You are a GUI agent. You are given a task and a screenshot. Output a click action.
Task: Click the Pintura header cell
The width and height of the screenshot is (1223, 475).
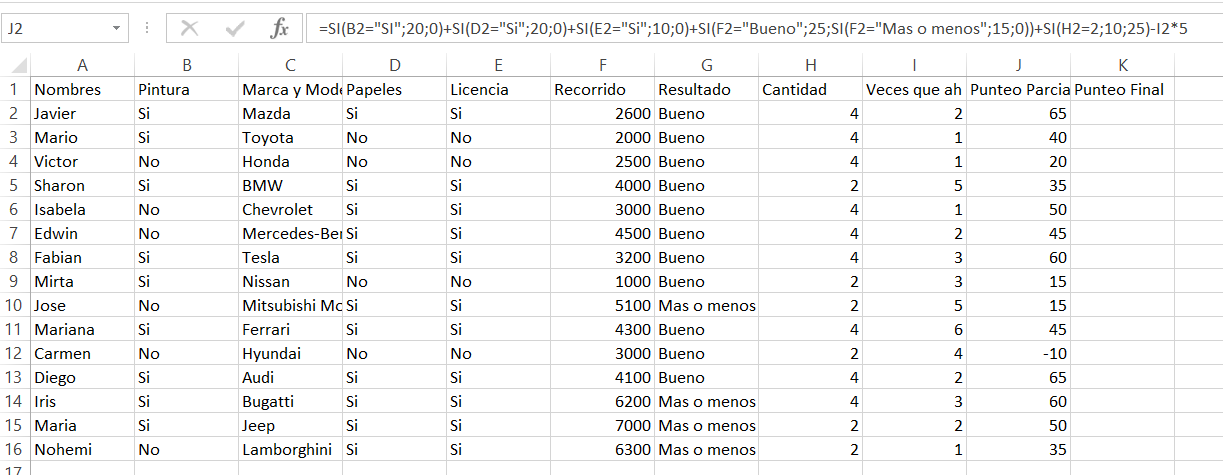tap(186, 89)
